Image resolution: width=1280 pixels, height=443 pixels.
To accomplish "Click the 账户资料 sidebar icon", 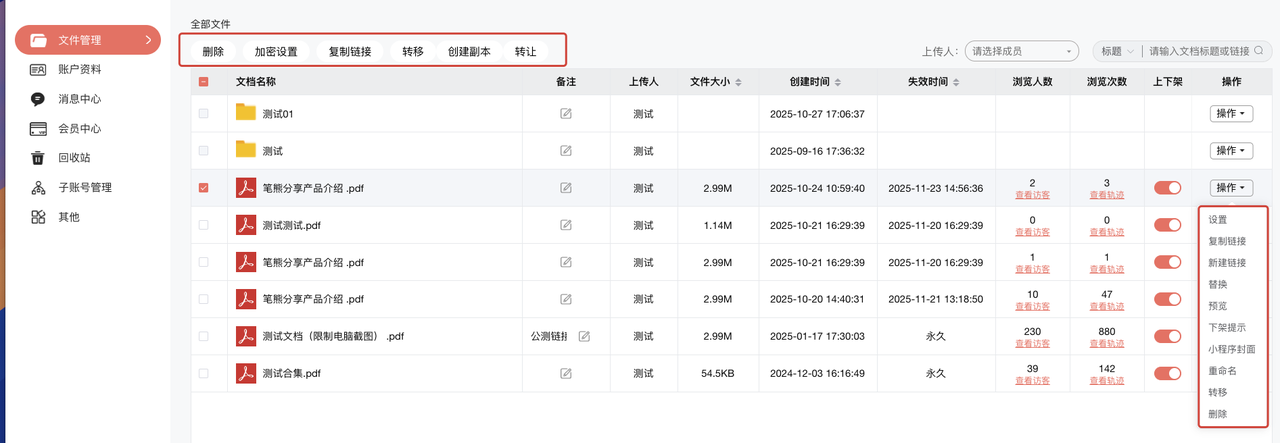I will click(38, 70).
